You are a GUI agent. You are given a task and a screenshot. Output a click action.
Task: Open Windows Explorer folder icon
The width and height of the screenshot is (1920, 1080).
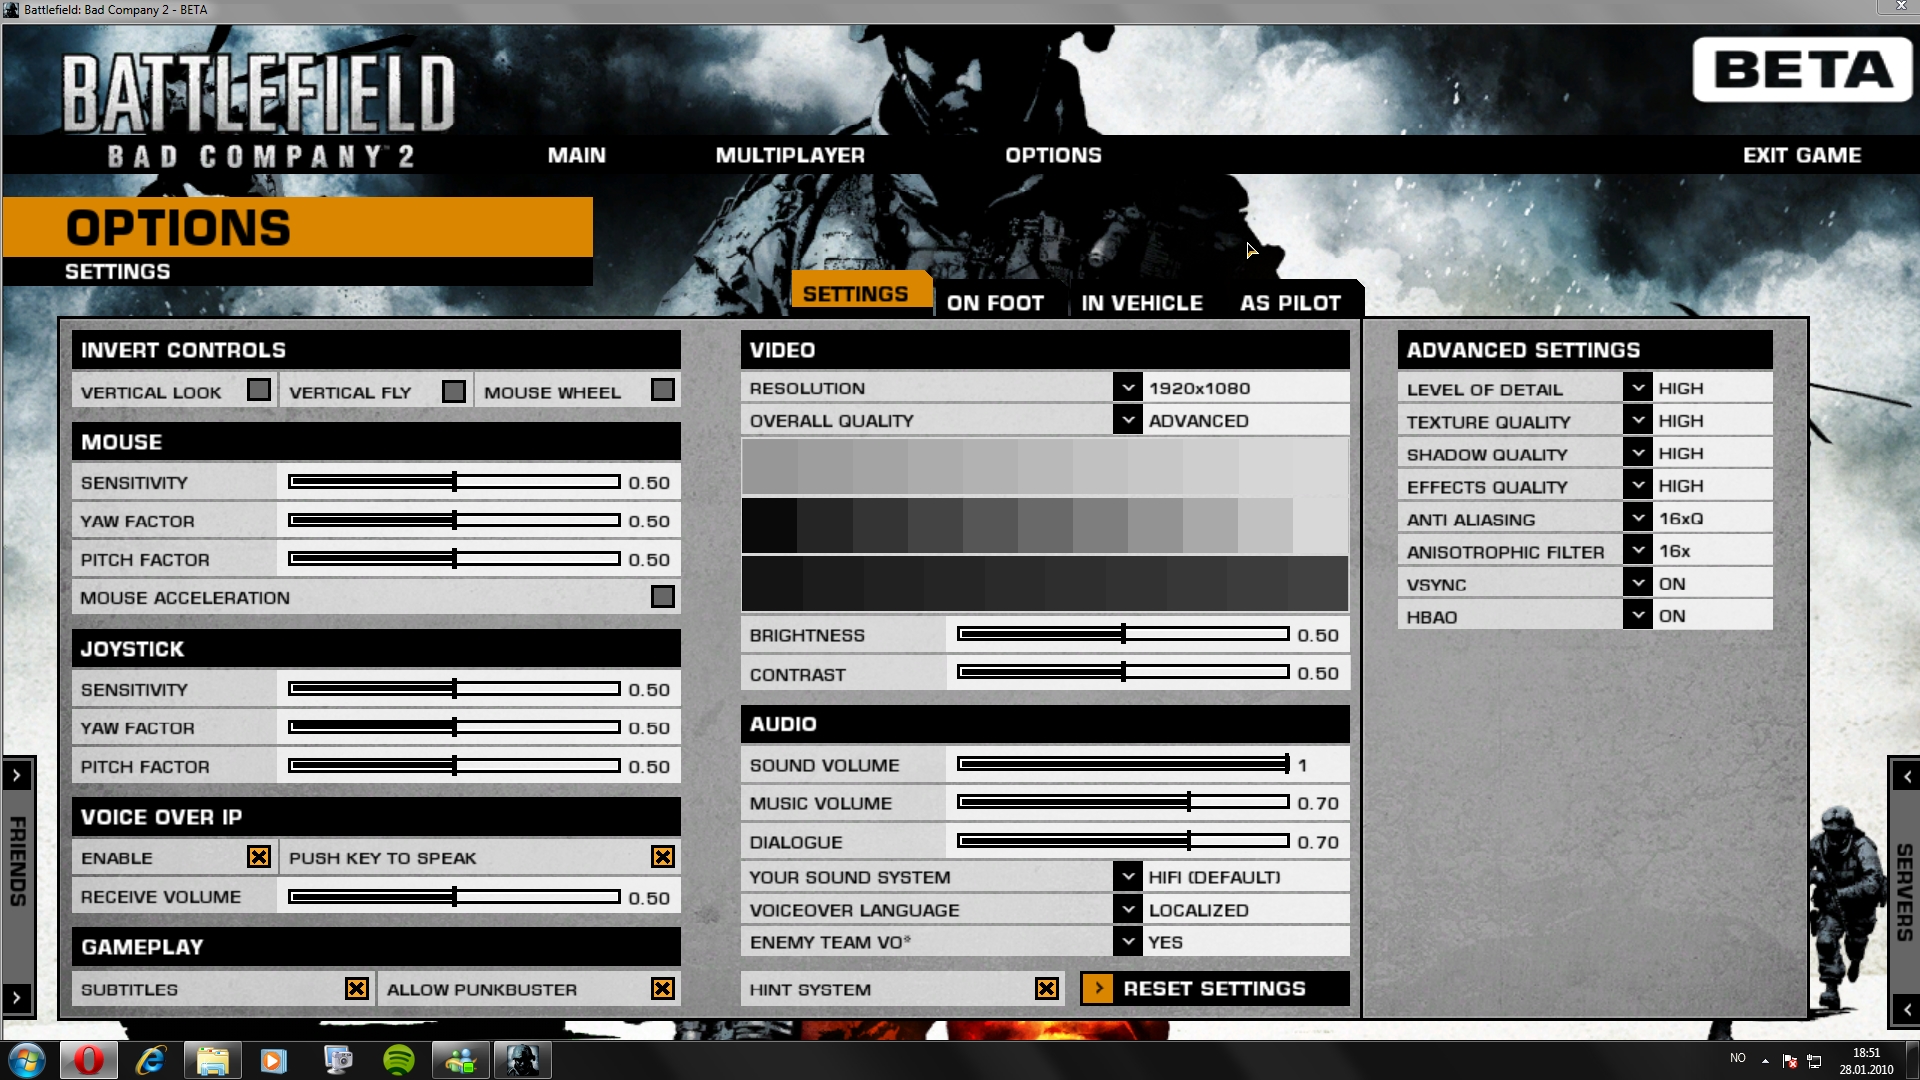pos(212,1060)
